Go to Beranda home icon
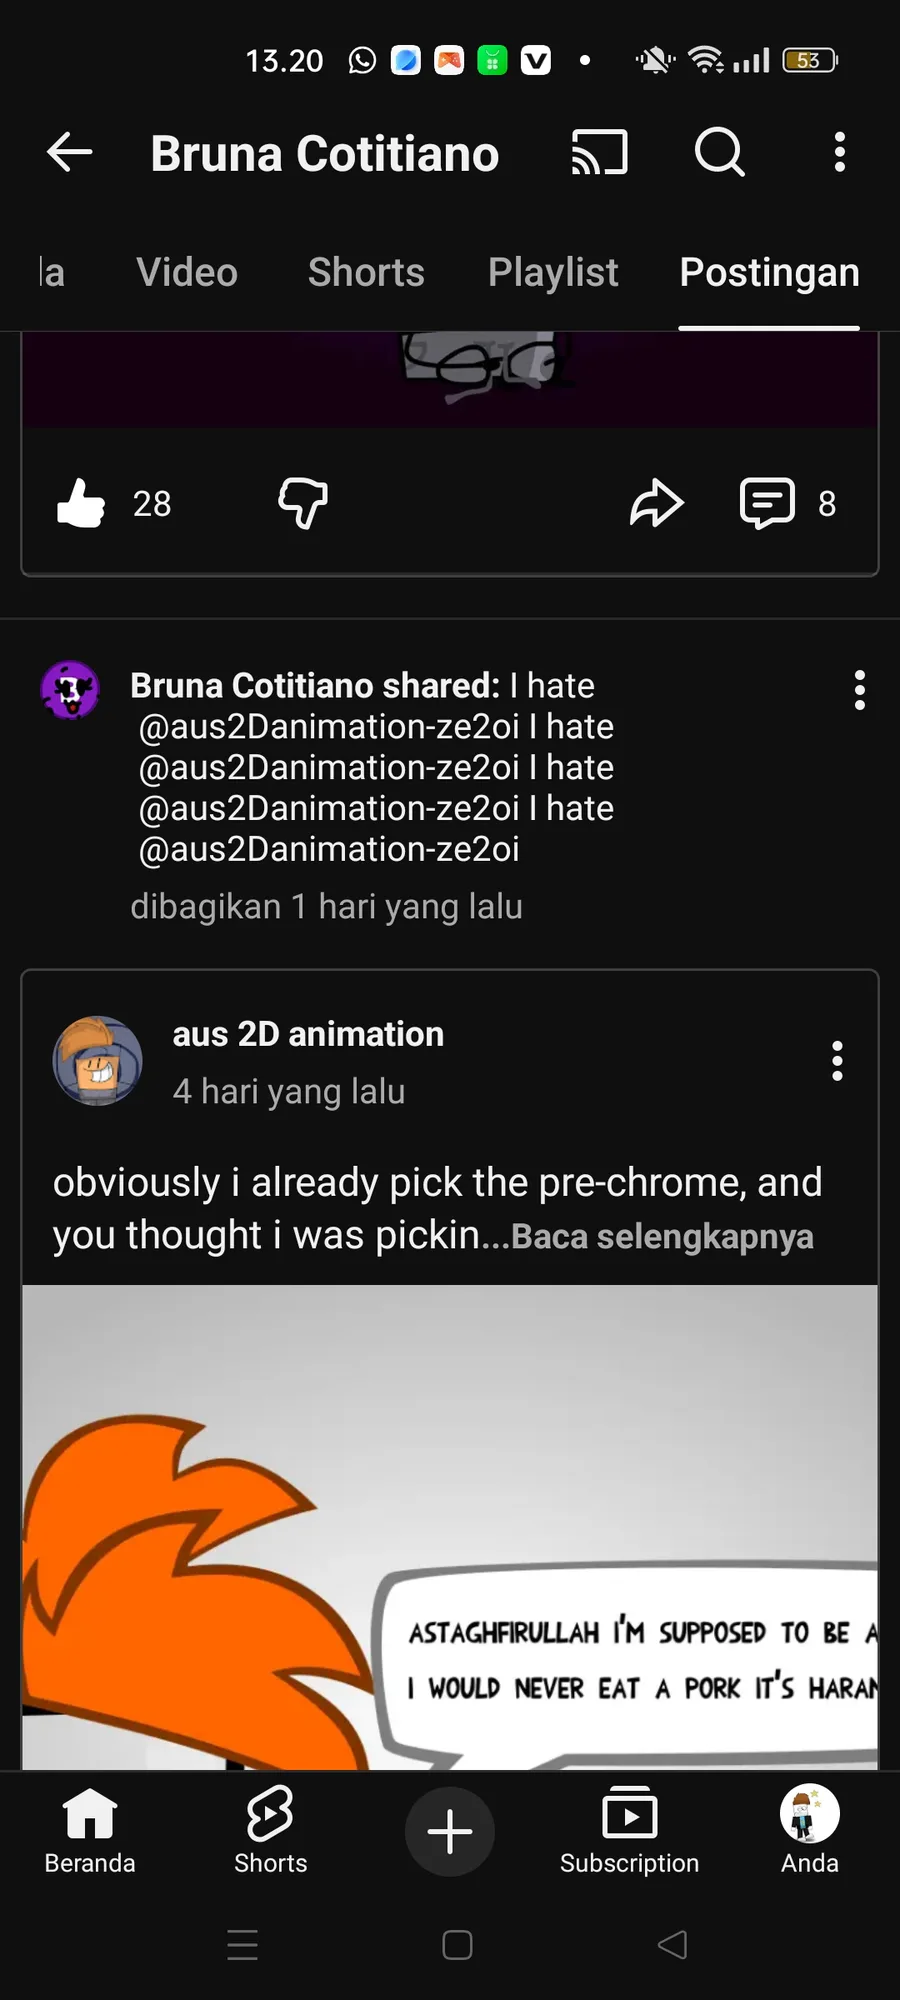Viewport: 900px width, 2000px height. 90,1831
